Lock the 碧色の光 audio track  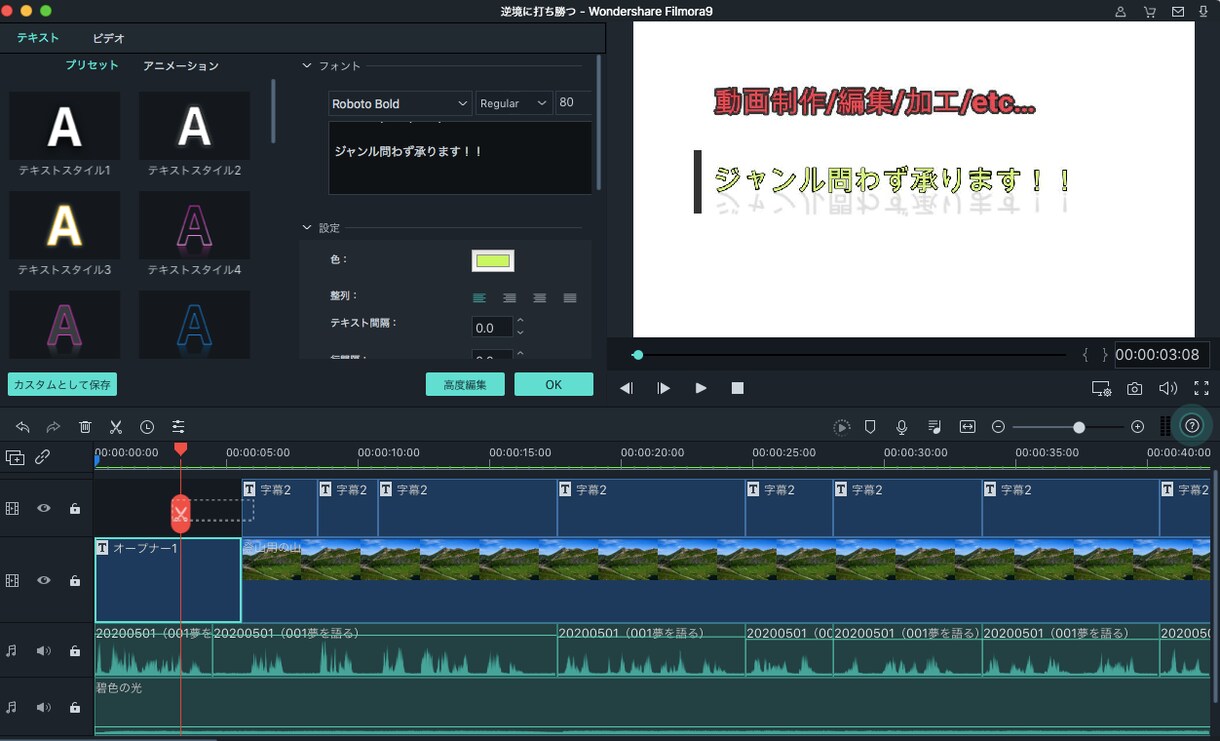pos(74,707)
